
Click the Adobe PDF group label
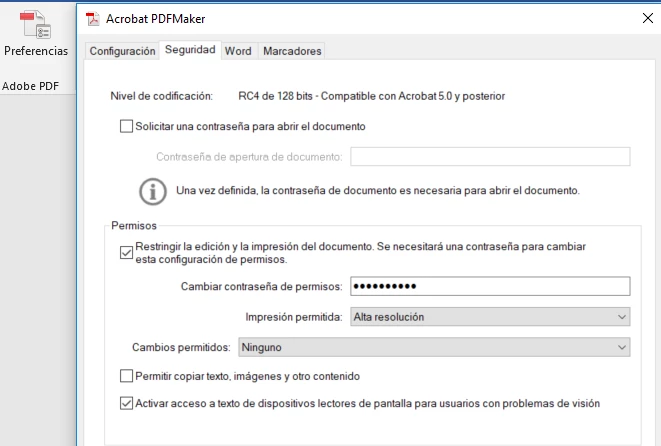click(x=30, y=86)
